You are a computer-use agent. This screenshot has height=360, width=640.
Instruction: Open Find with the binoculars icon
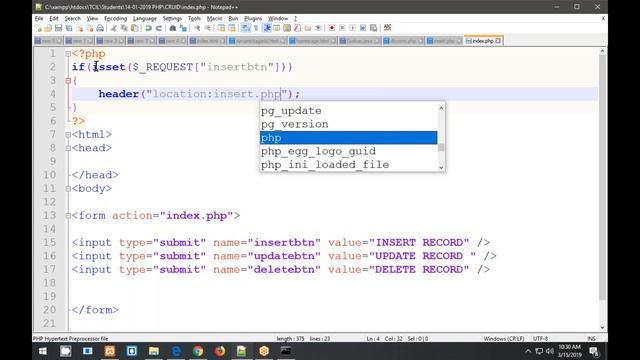click(x=173, y=28)
